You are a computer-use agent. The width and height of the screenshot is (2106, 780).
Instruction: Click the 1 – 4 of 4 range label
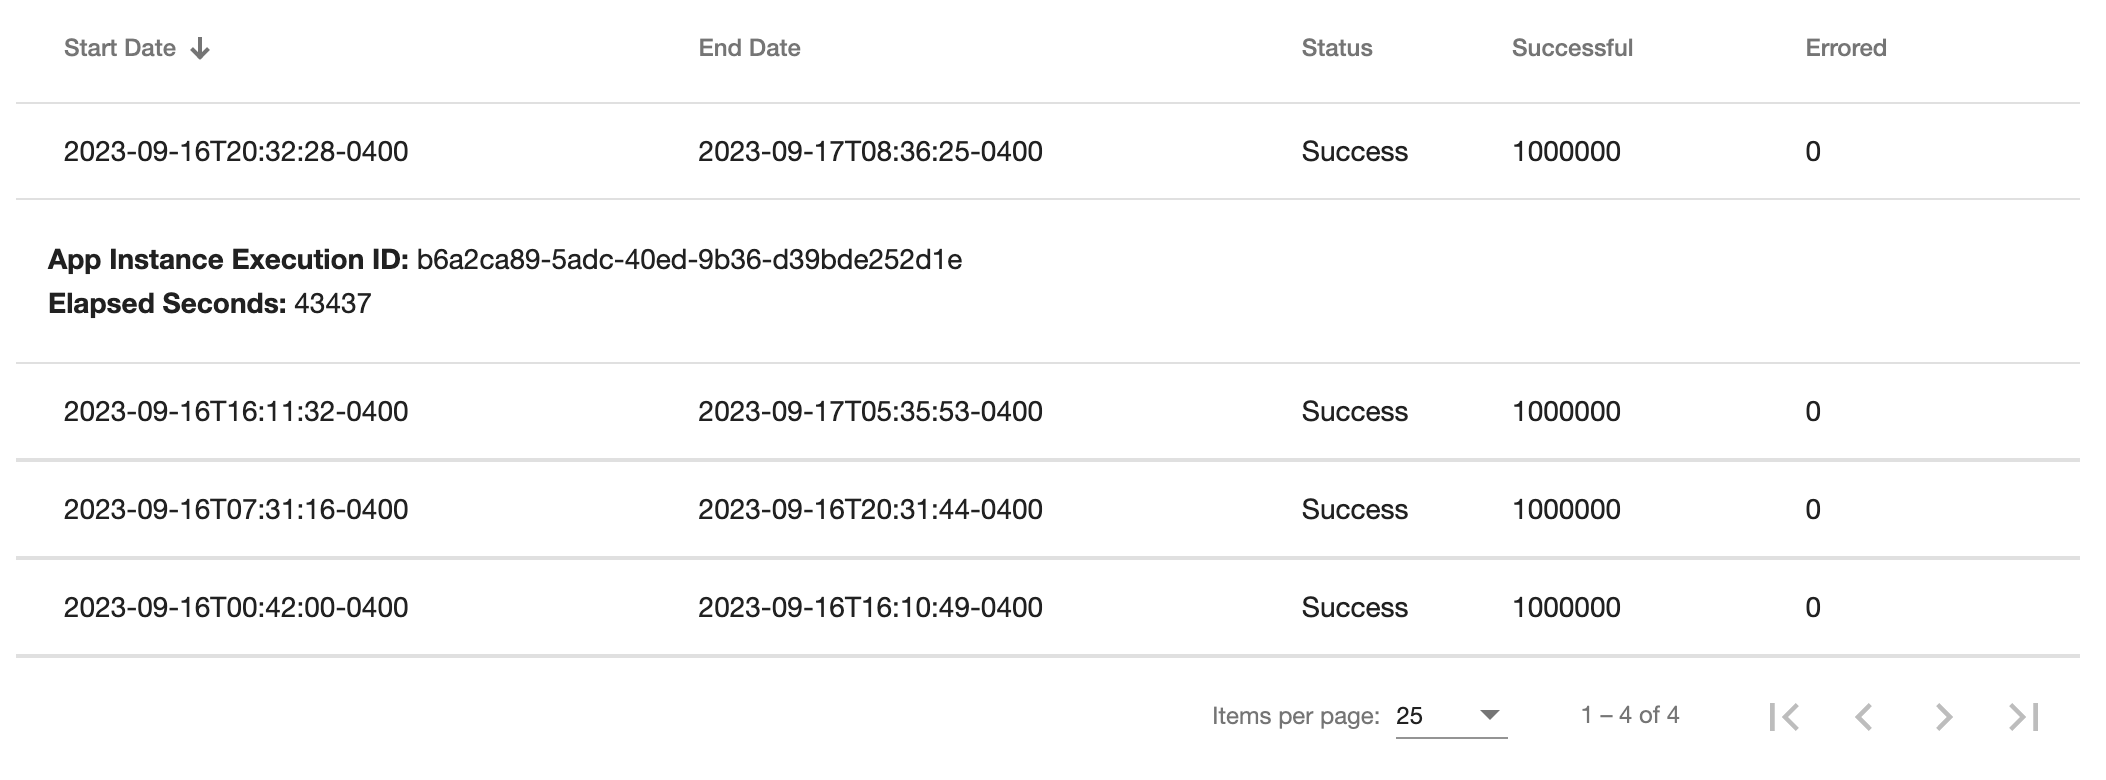pos(1629,715)
